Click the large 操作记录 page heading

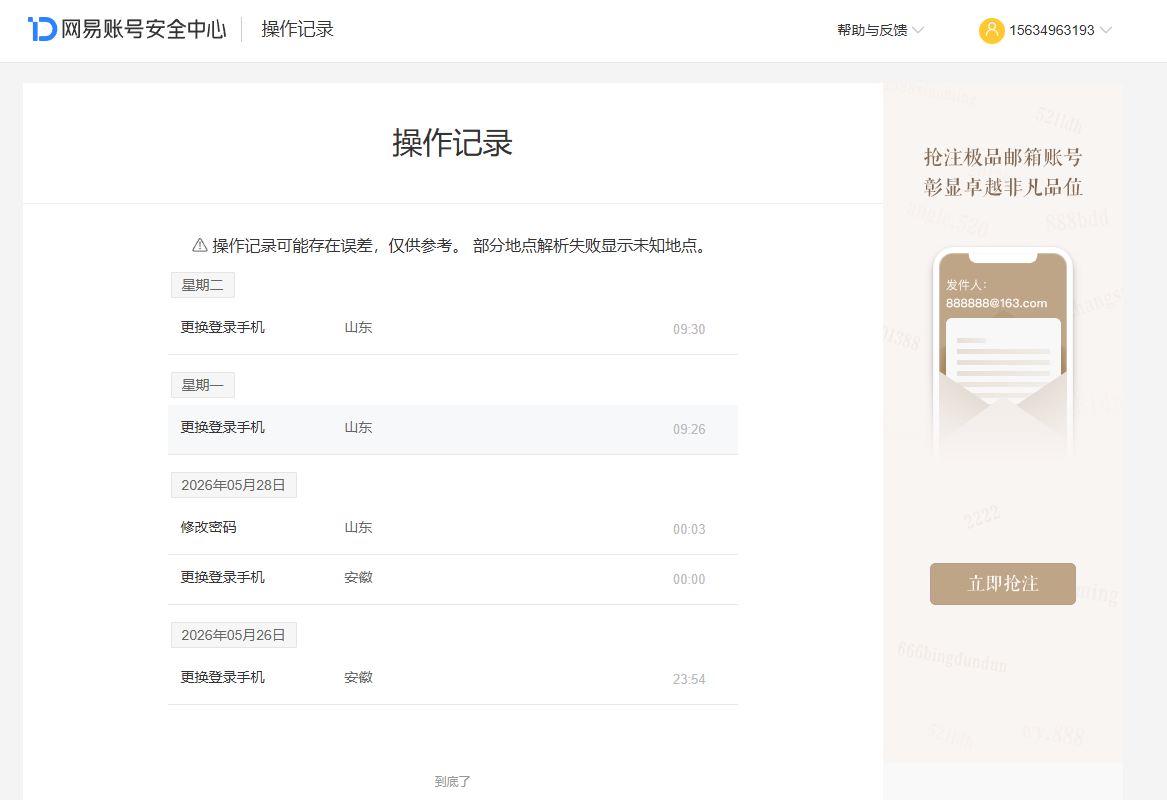(x=453, y=143)
